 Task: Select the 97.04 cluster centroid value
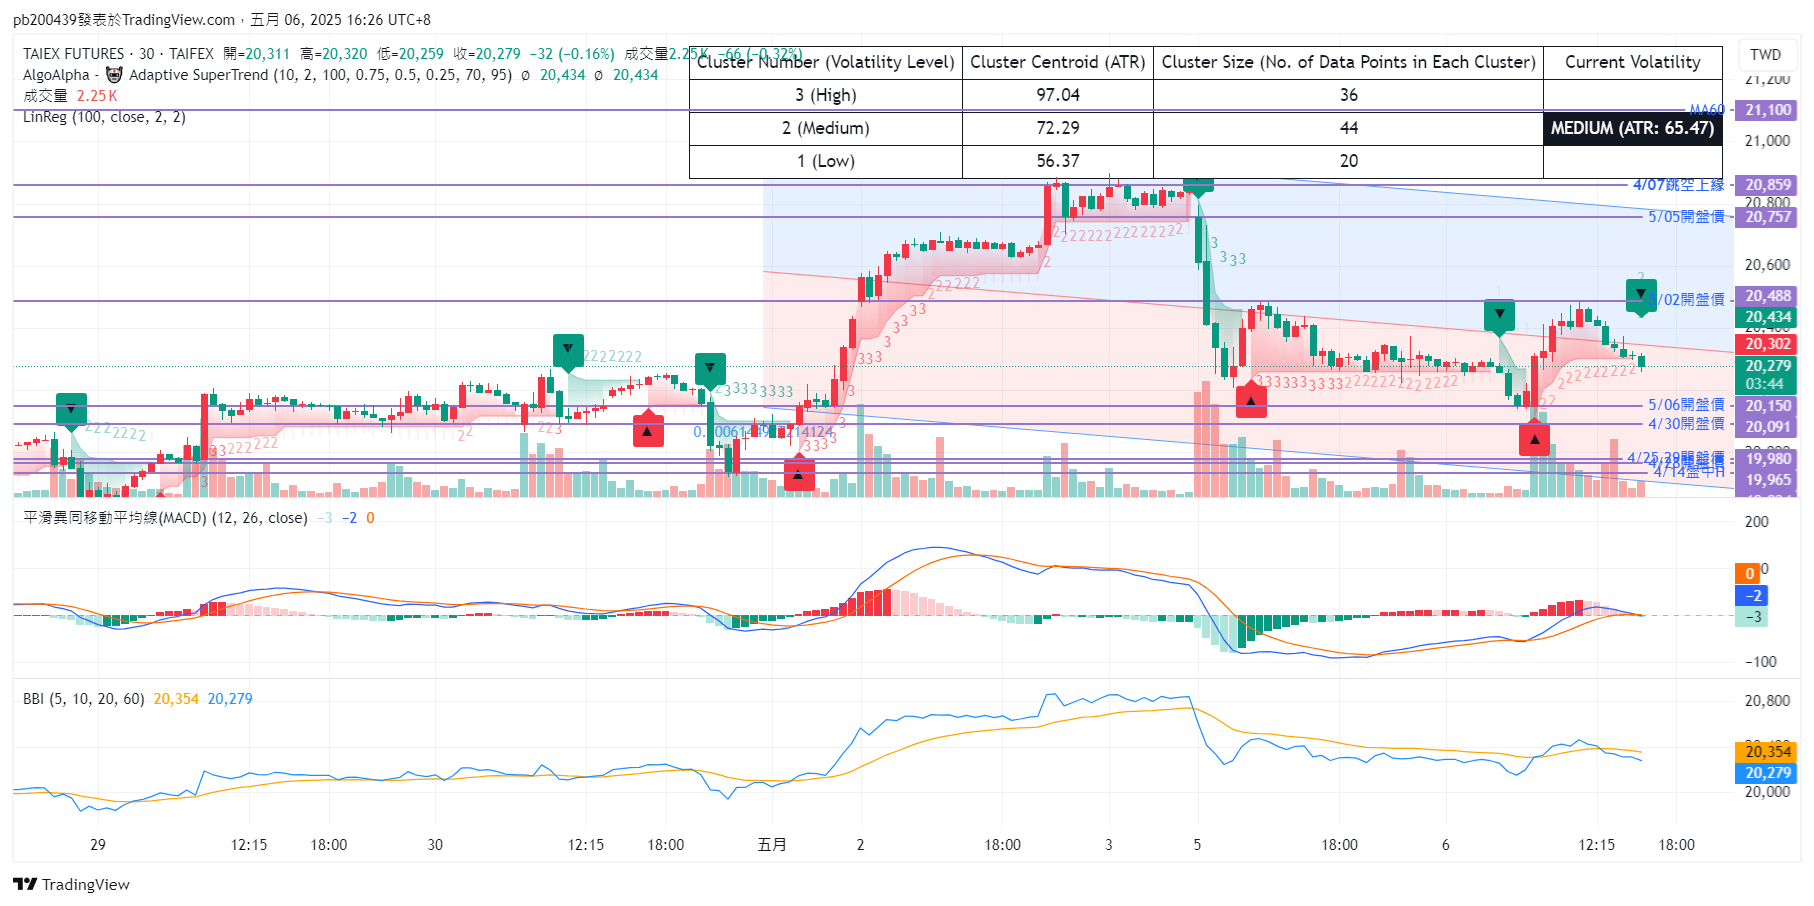1058,95
